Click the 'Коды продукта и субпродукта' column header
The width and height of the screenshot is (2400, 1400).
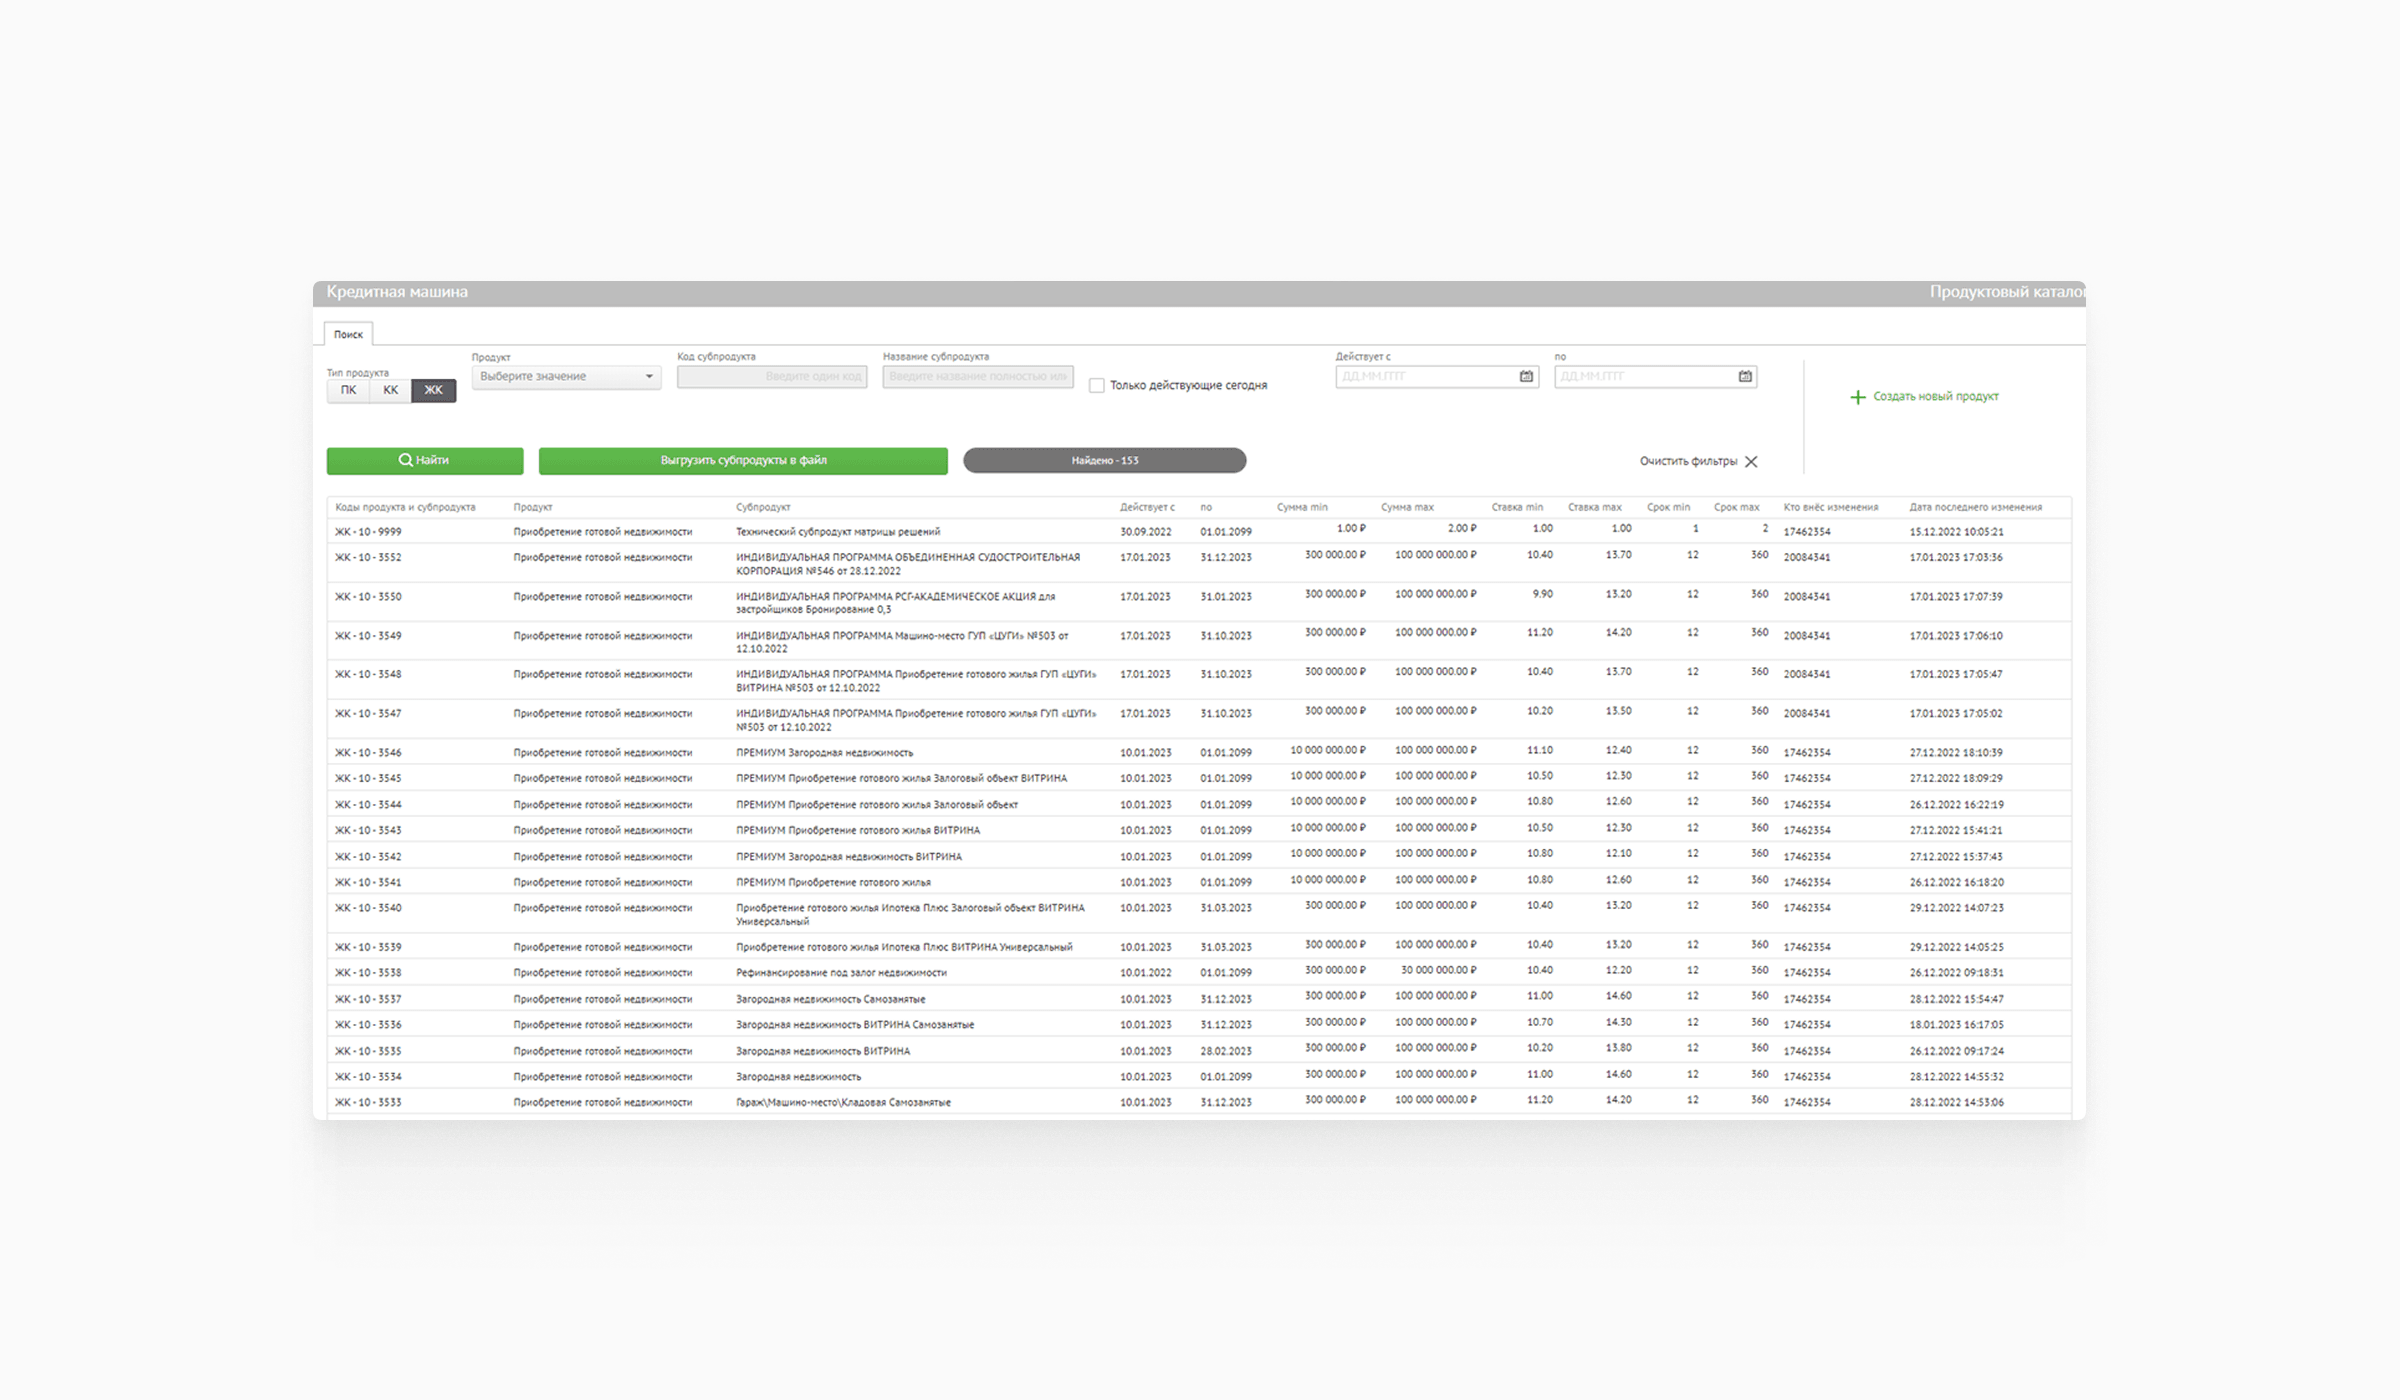(x=405, y=507)
